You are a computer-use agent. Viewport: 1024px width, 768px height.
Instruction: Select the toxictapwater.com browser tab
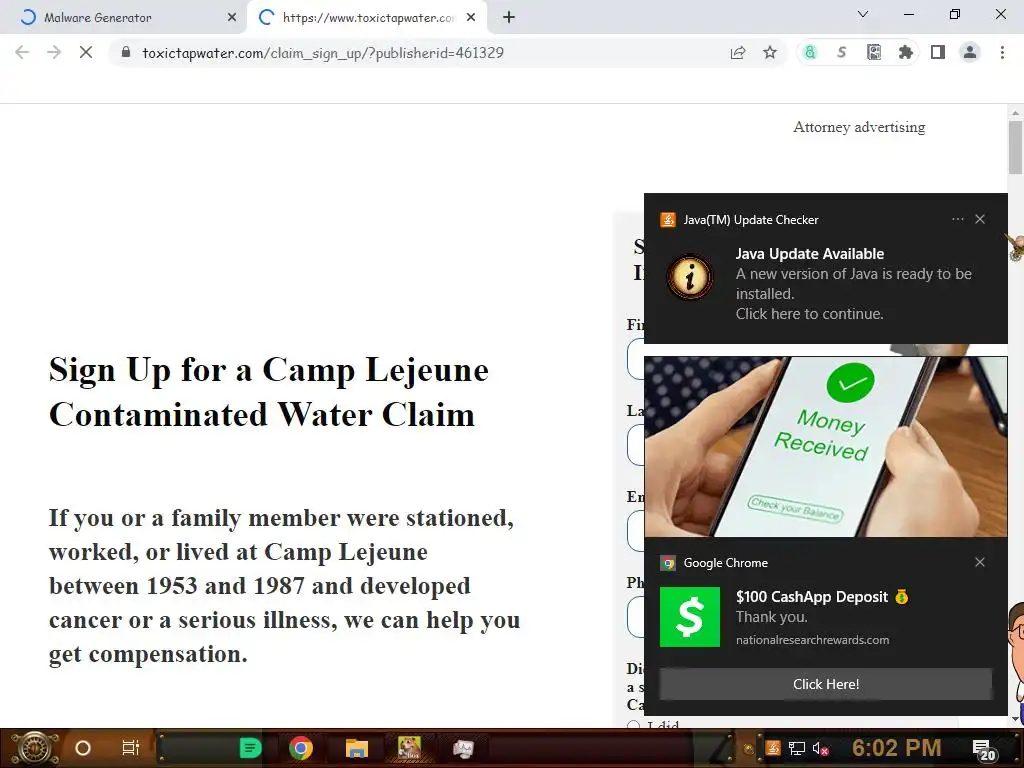tap(367, 18)
